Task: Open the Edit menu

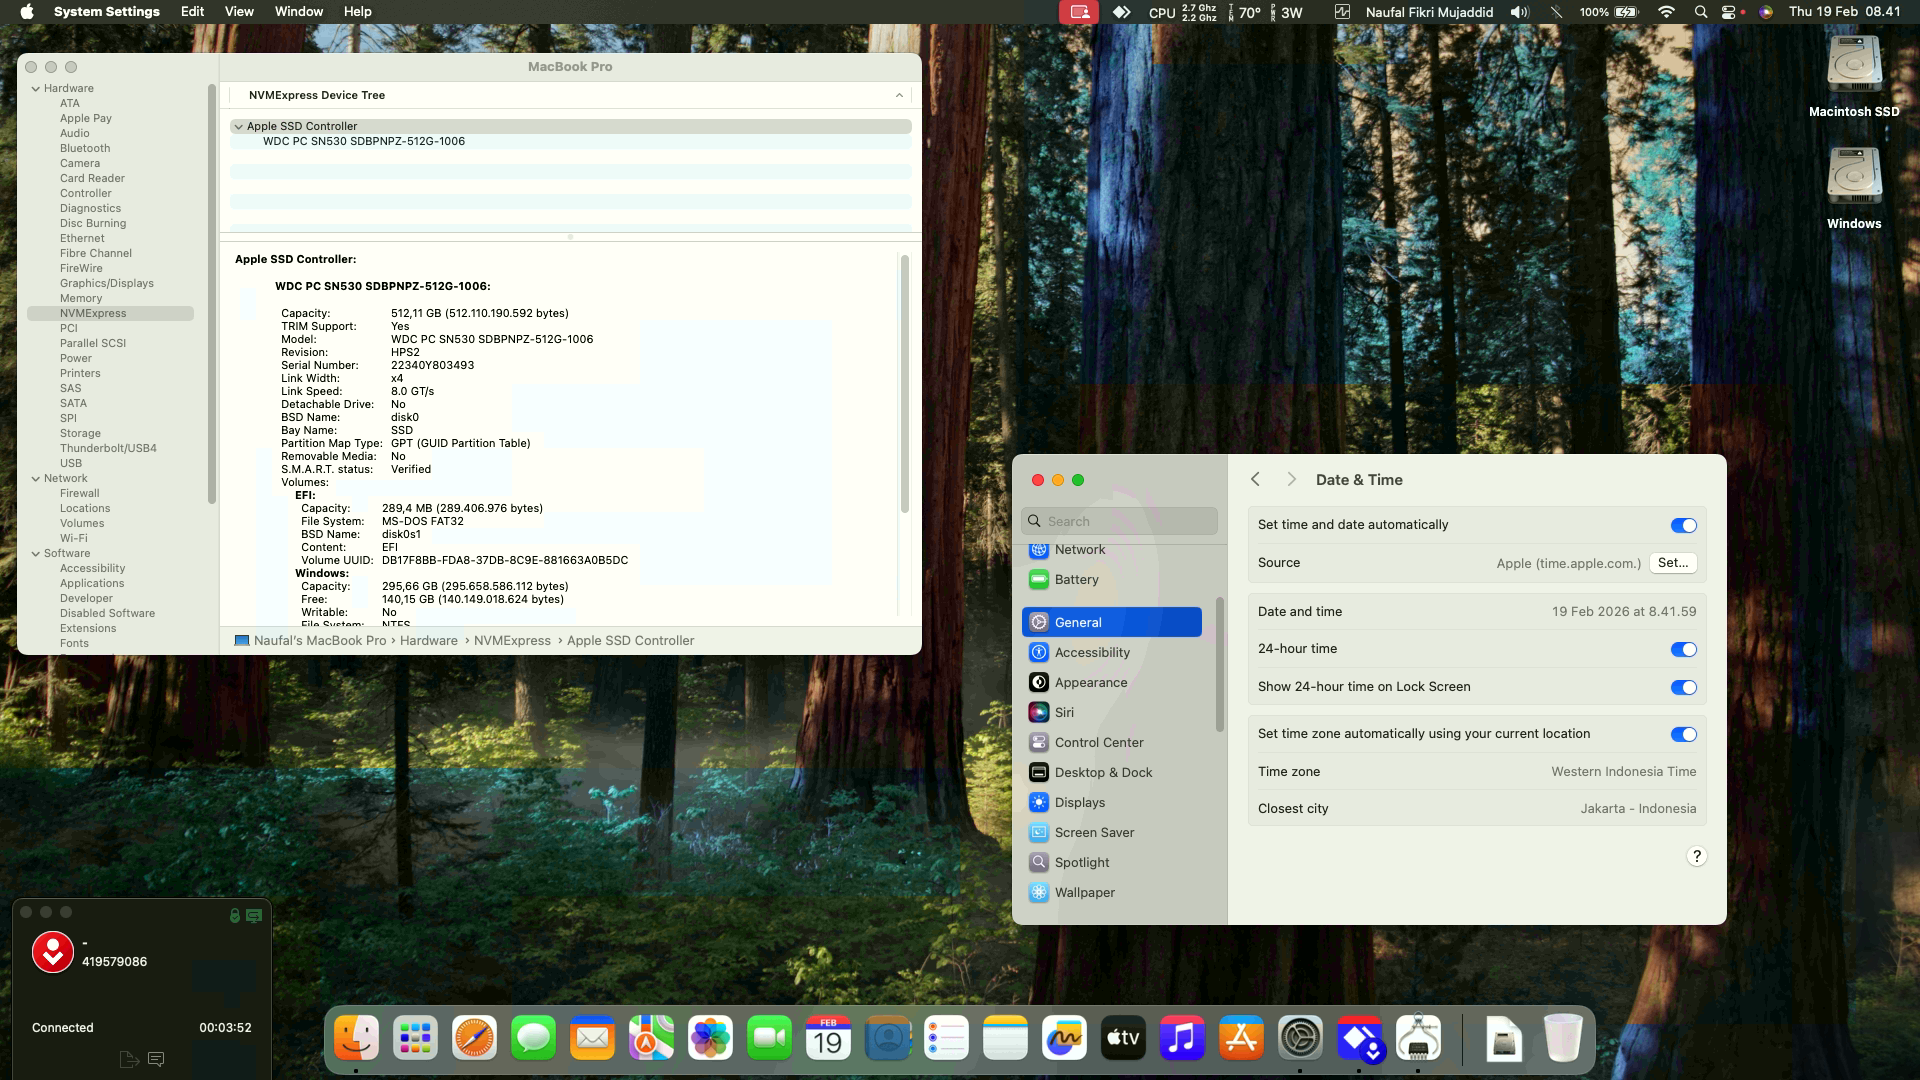Action: [x=192, y=12]
